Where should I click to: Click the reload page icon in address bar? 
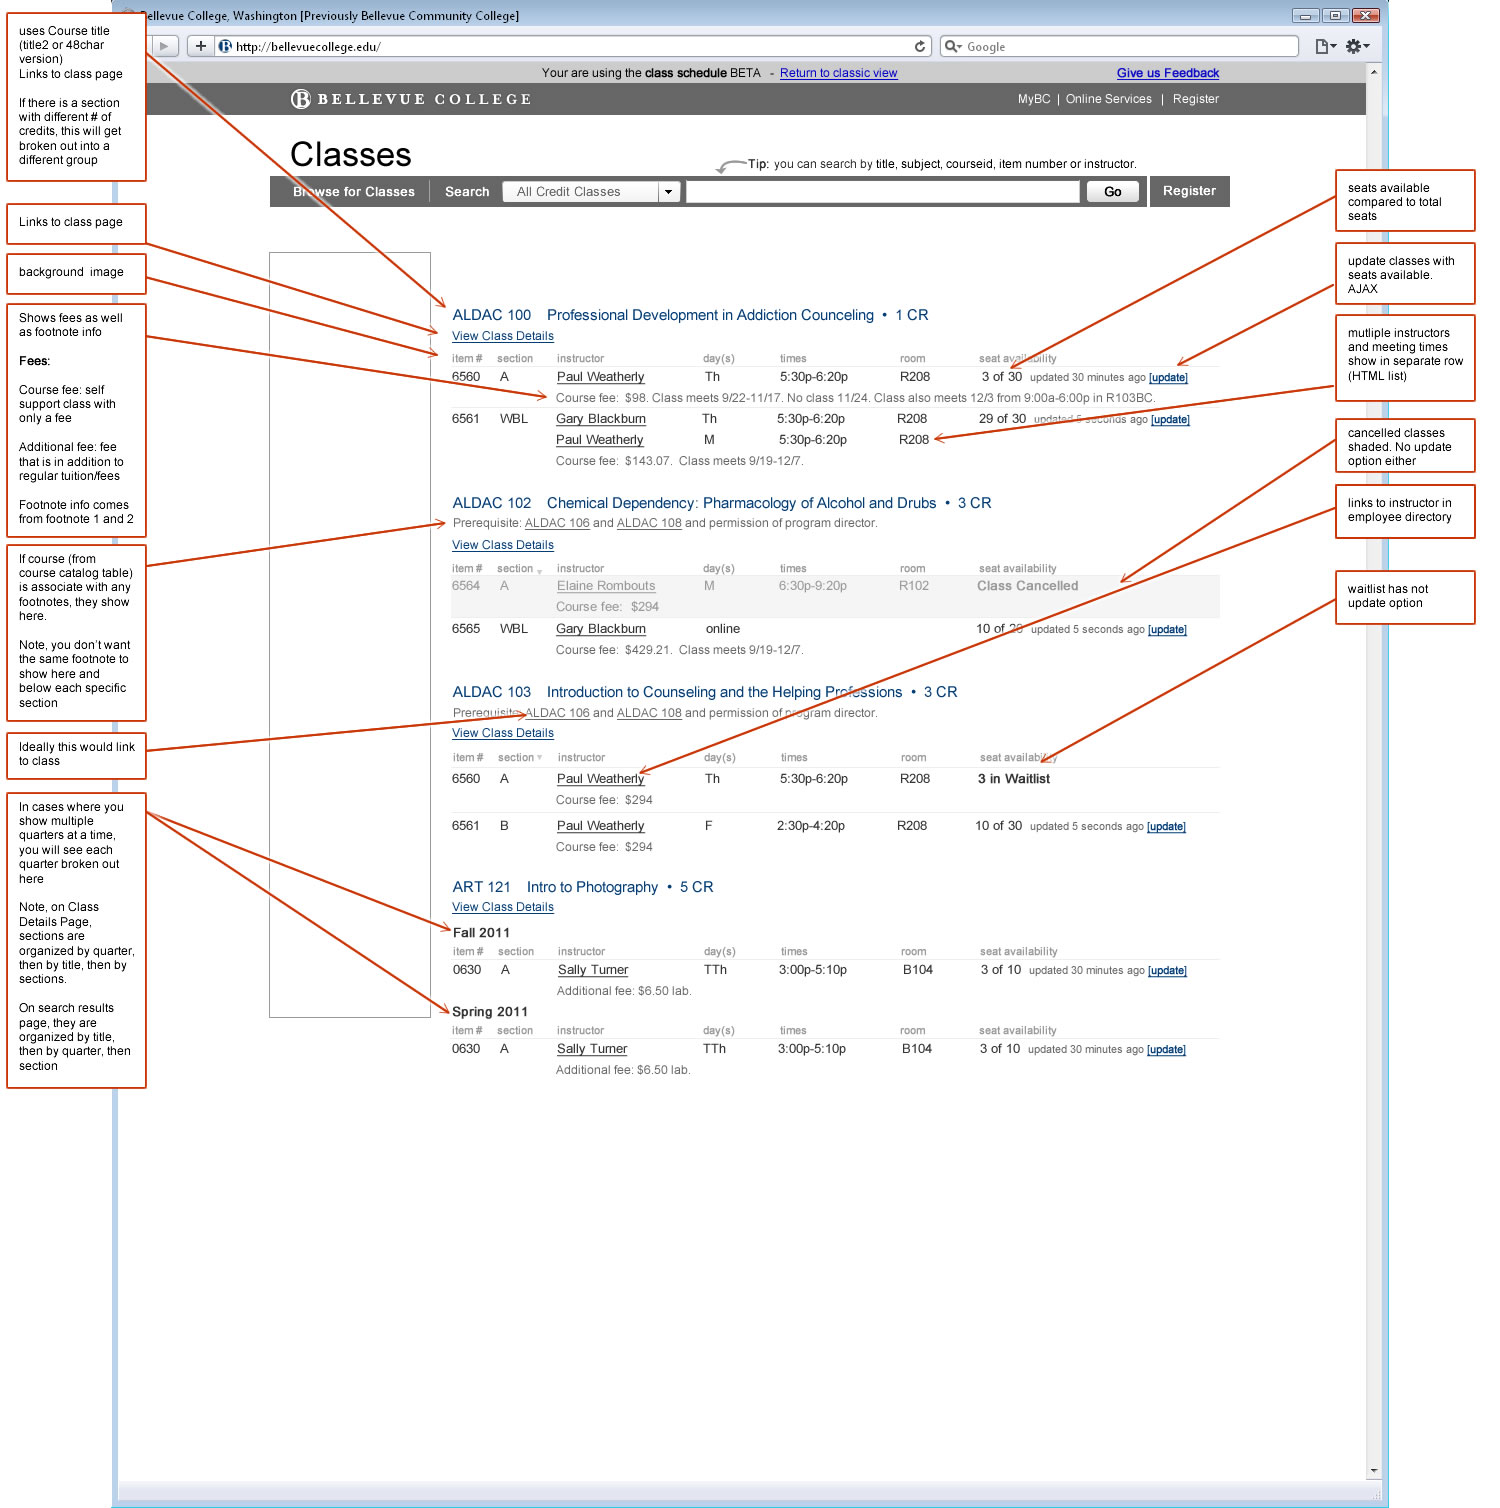(x=920, y=46)
